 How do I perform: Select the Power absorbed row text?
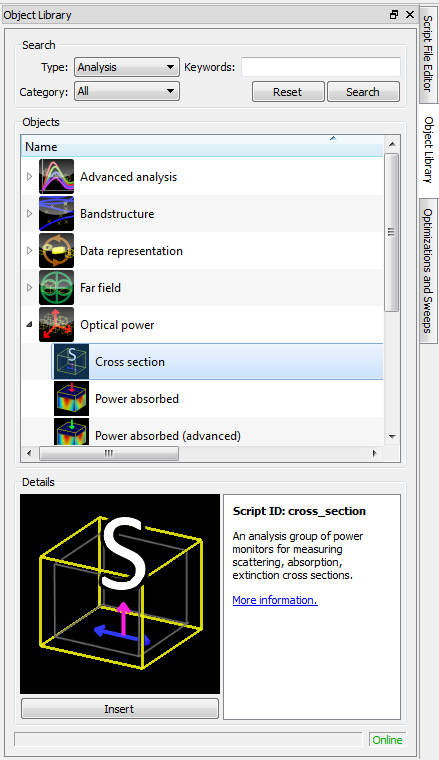pos(137,398)
